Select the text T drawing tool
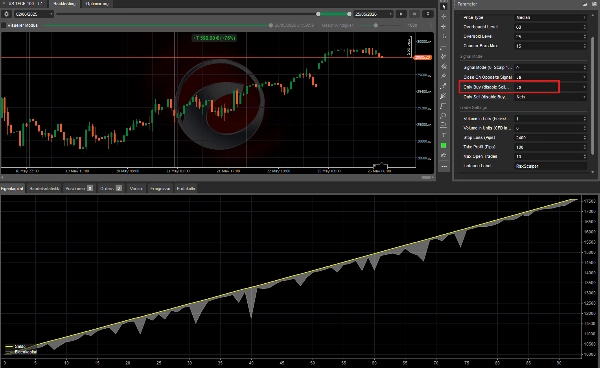600x368 pixels. 443,135
